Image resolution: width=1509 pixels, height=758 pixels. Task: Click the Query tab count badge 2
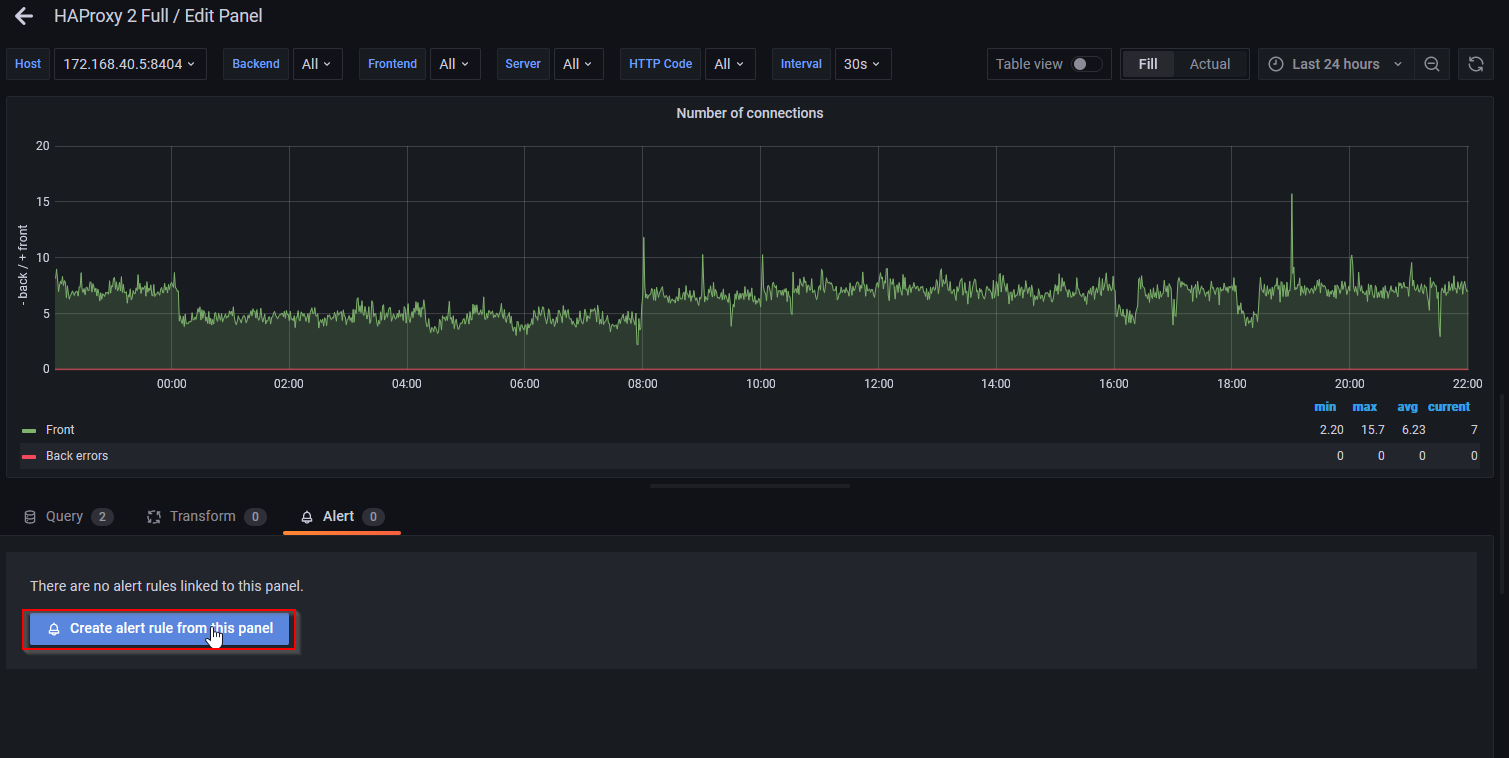(x=102, y=517)
